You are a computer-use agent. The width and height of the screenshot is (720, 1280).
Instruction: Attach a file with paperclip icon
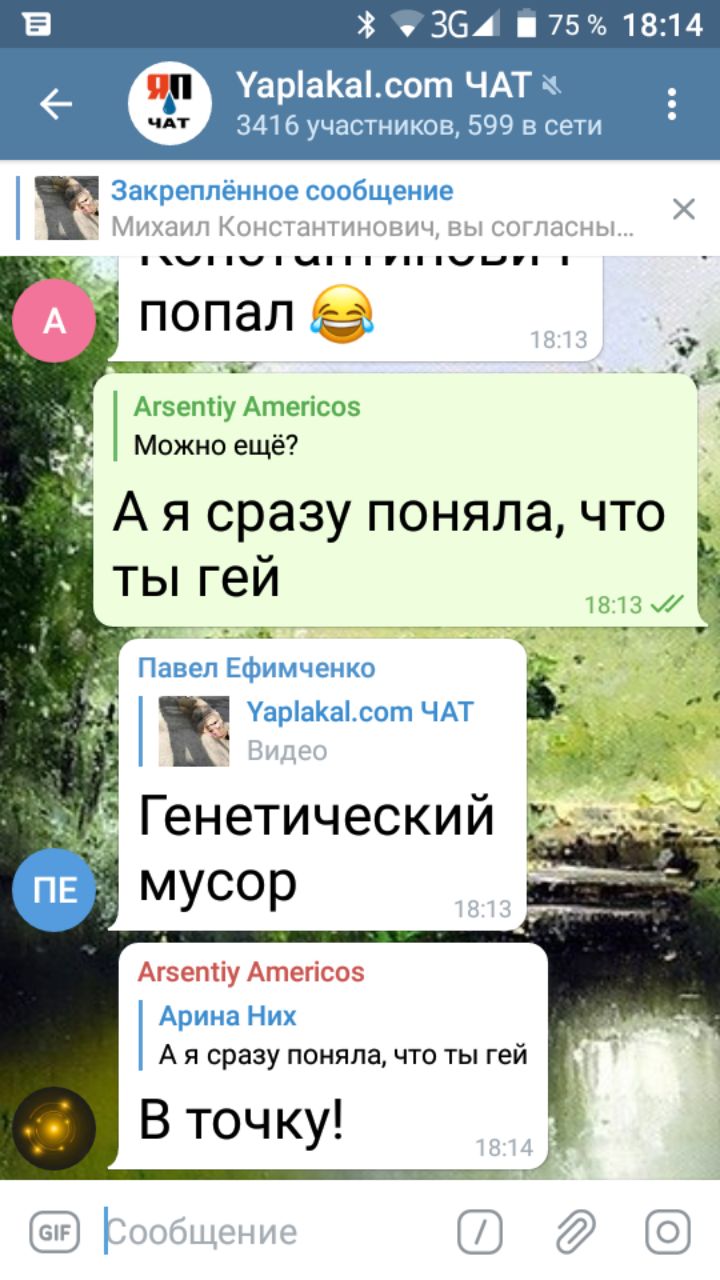(x=575, y=1232)
